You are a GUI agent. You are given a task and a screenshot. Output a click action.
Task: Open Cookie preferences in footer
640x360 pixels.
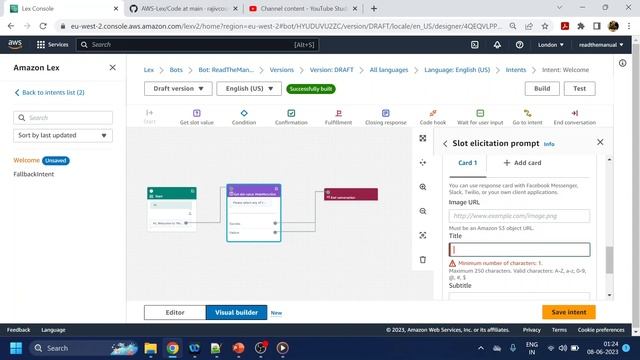601,330
